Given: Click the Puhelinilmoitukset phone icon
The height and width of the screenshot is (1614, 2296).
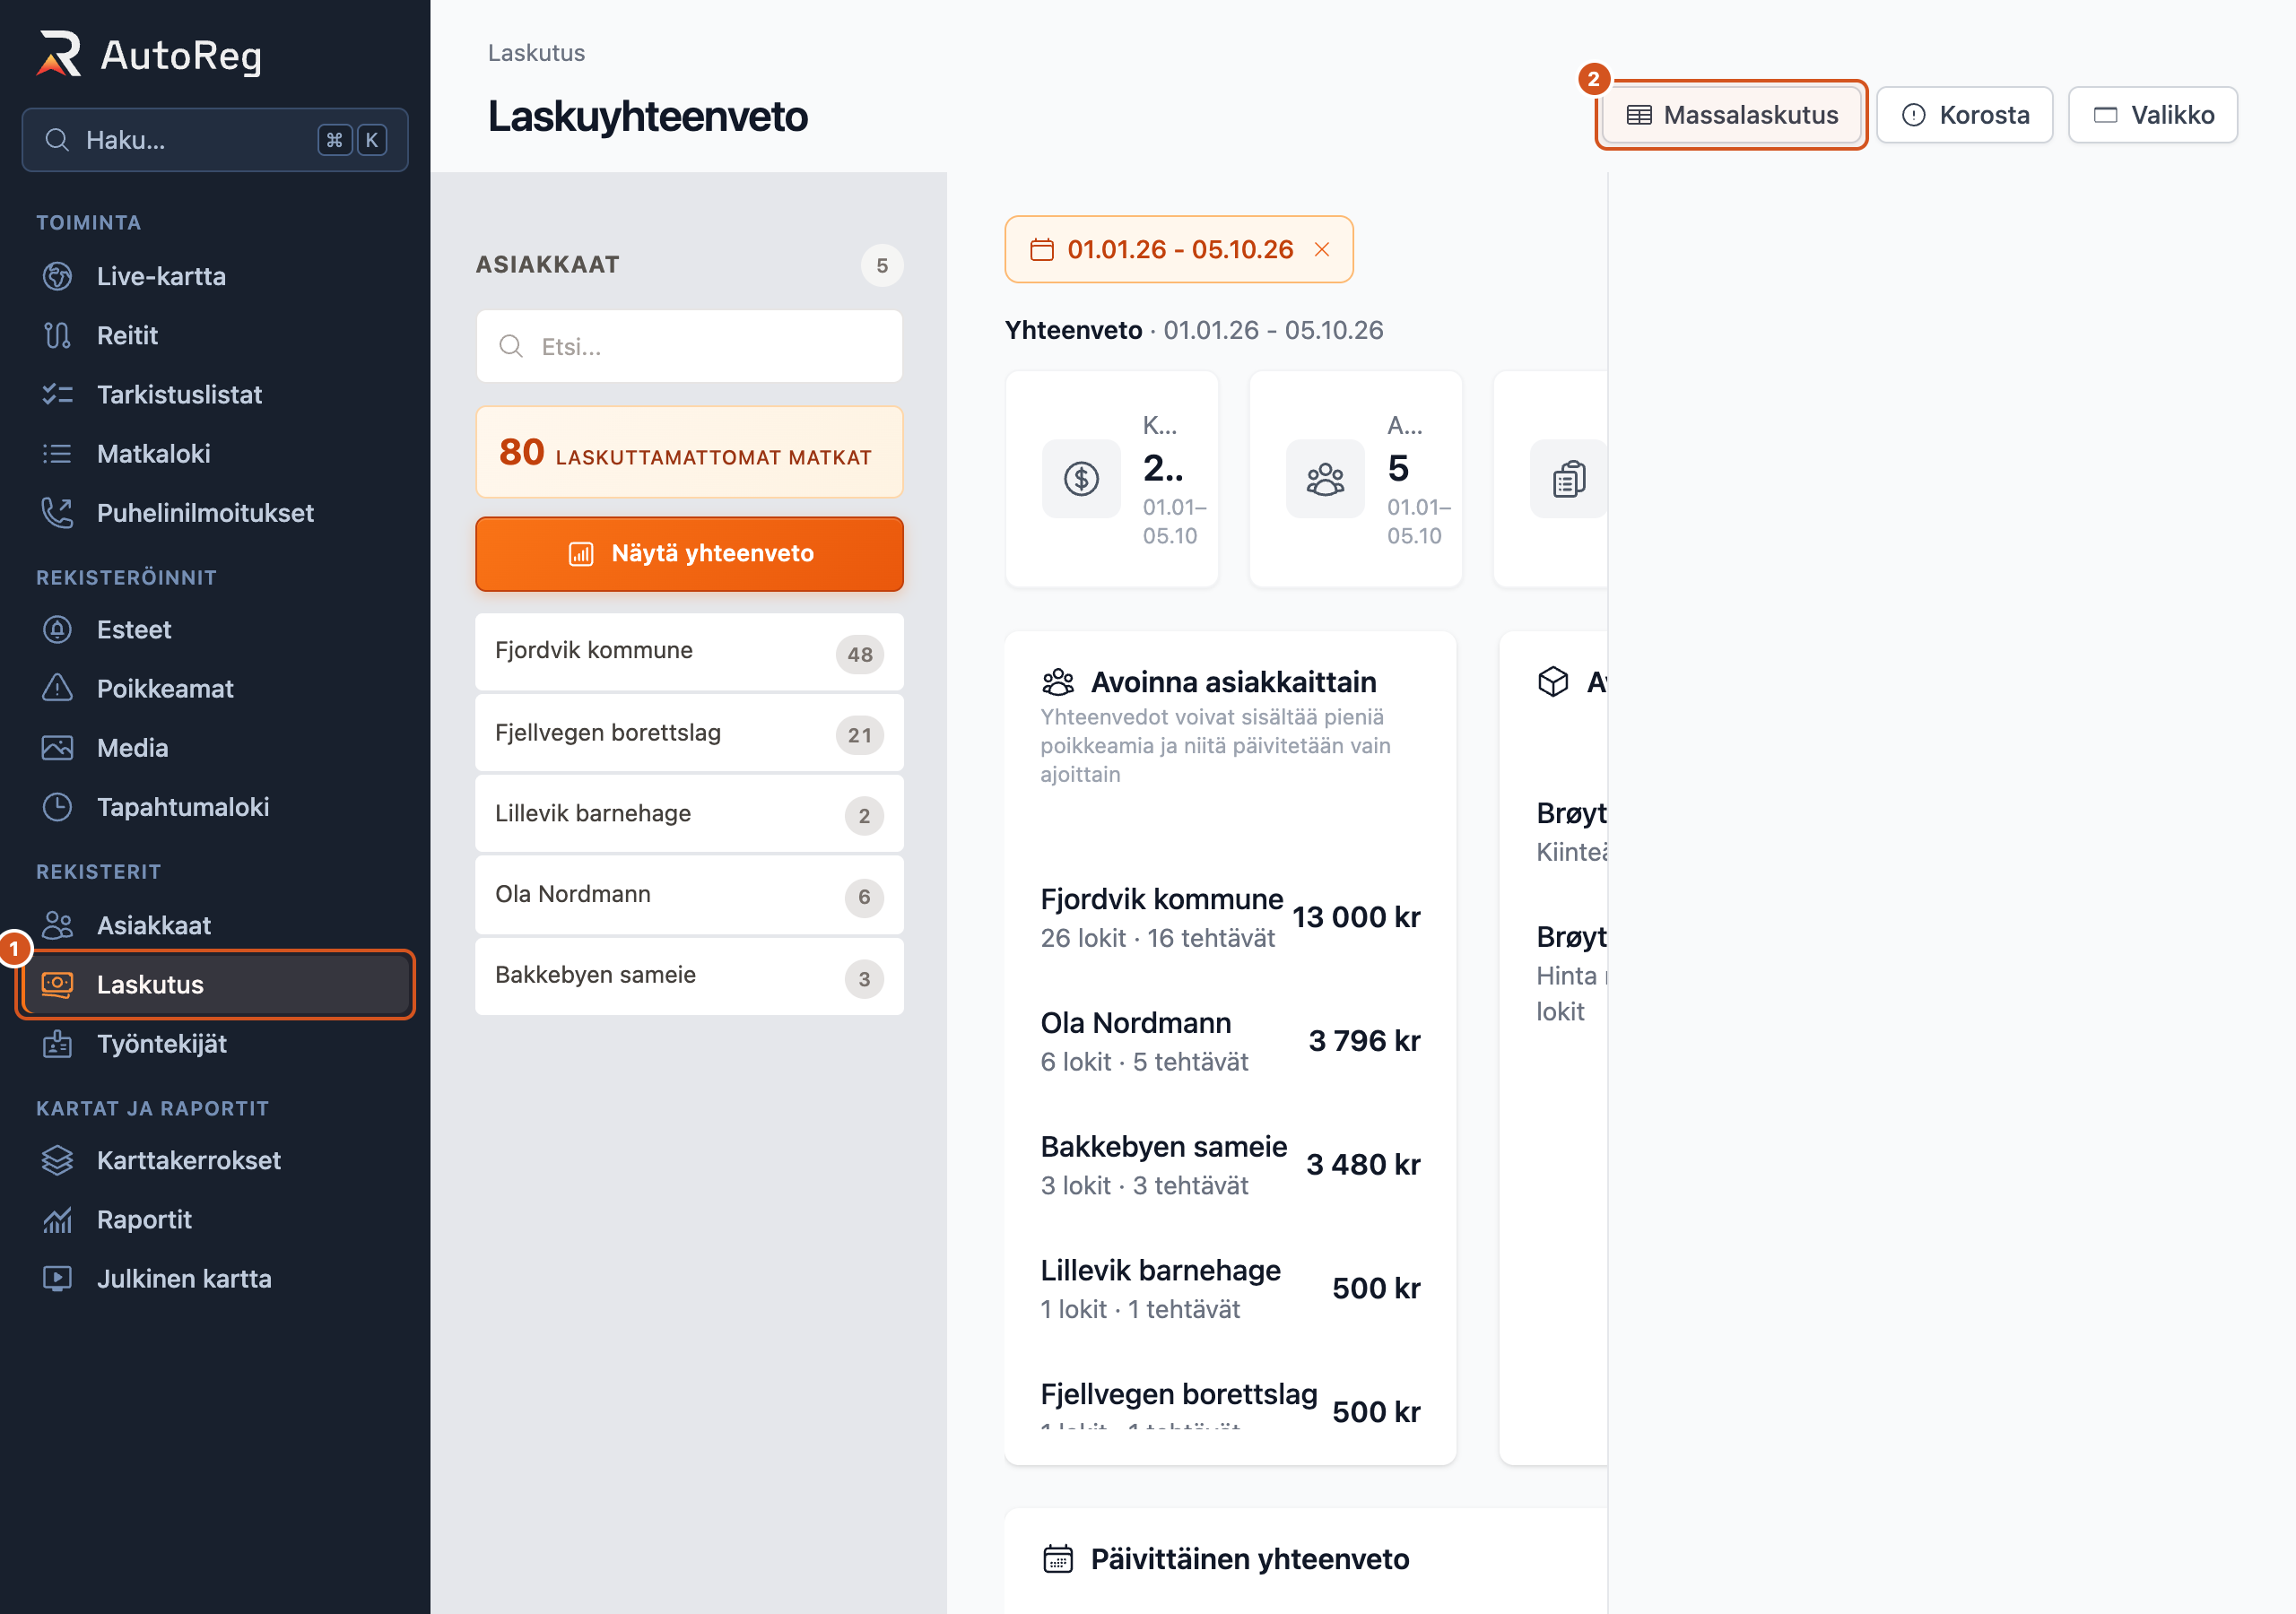Looking at the screenshot, I should point(57,513).
